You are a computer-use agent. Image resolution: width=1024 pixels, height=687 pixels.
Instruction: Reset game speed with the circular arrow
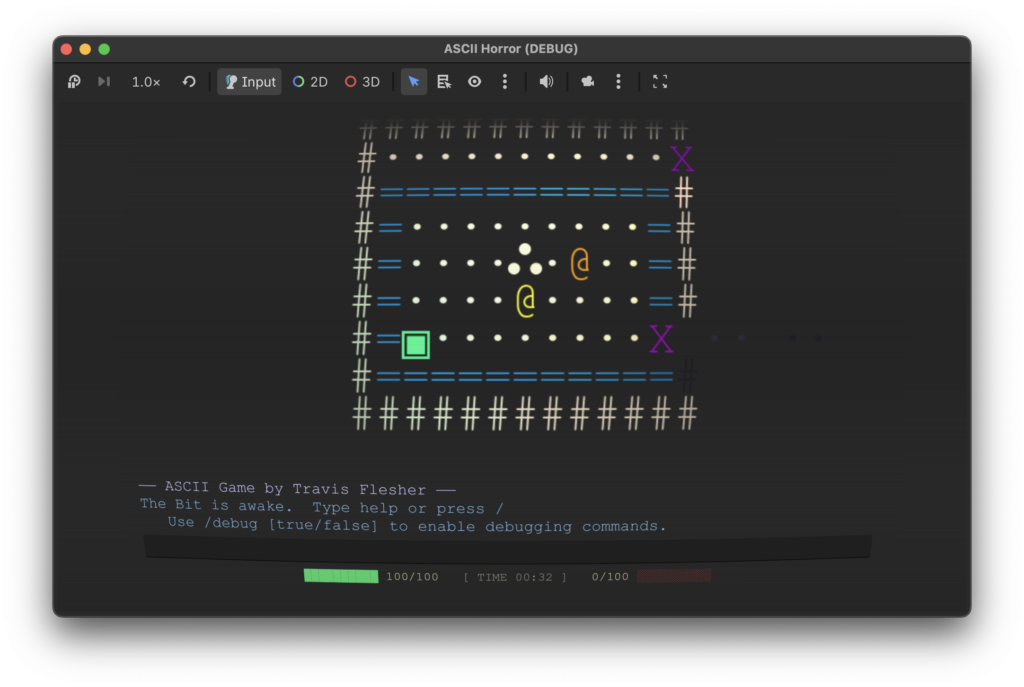[189, 82]
